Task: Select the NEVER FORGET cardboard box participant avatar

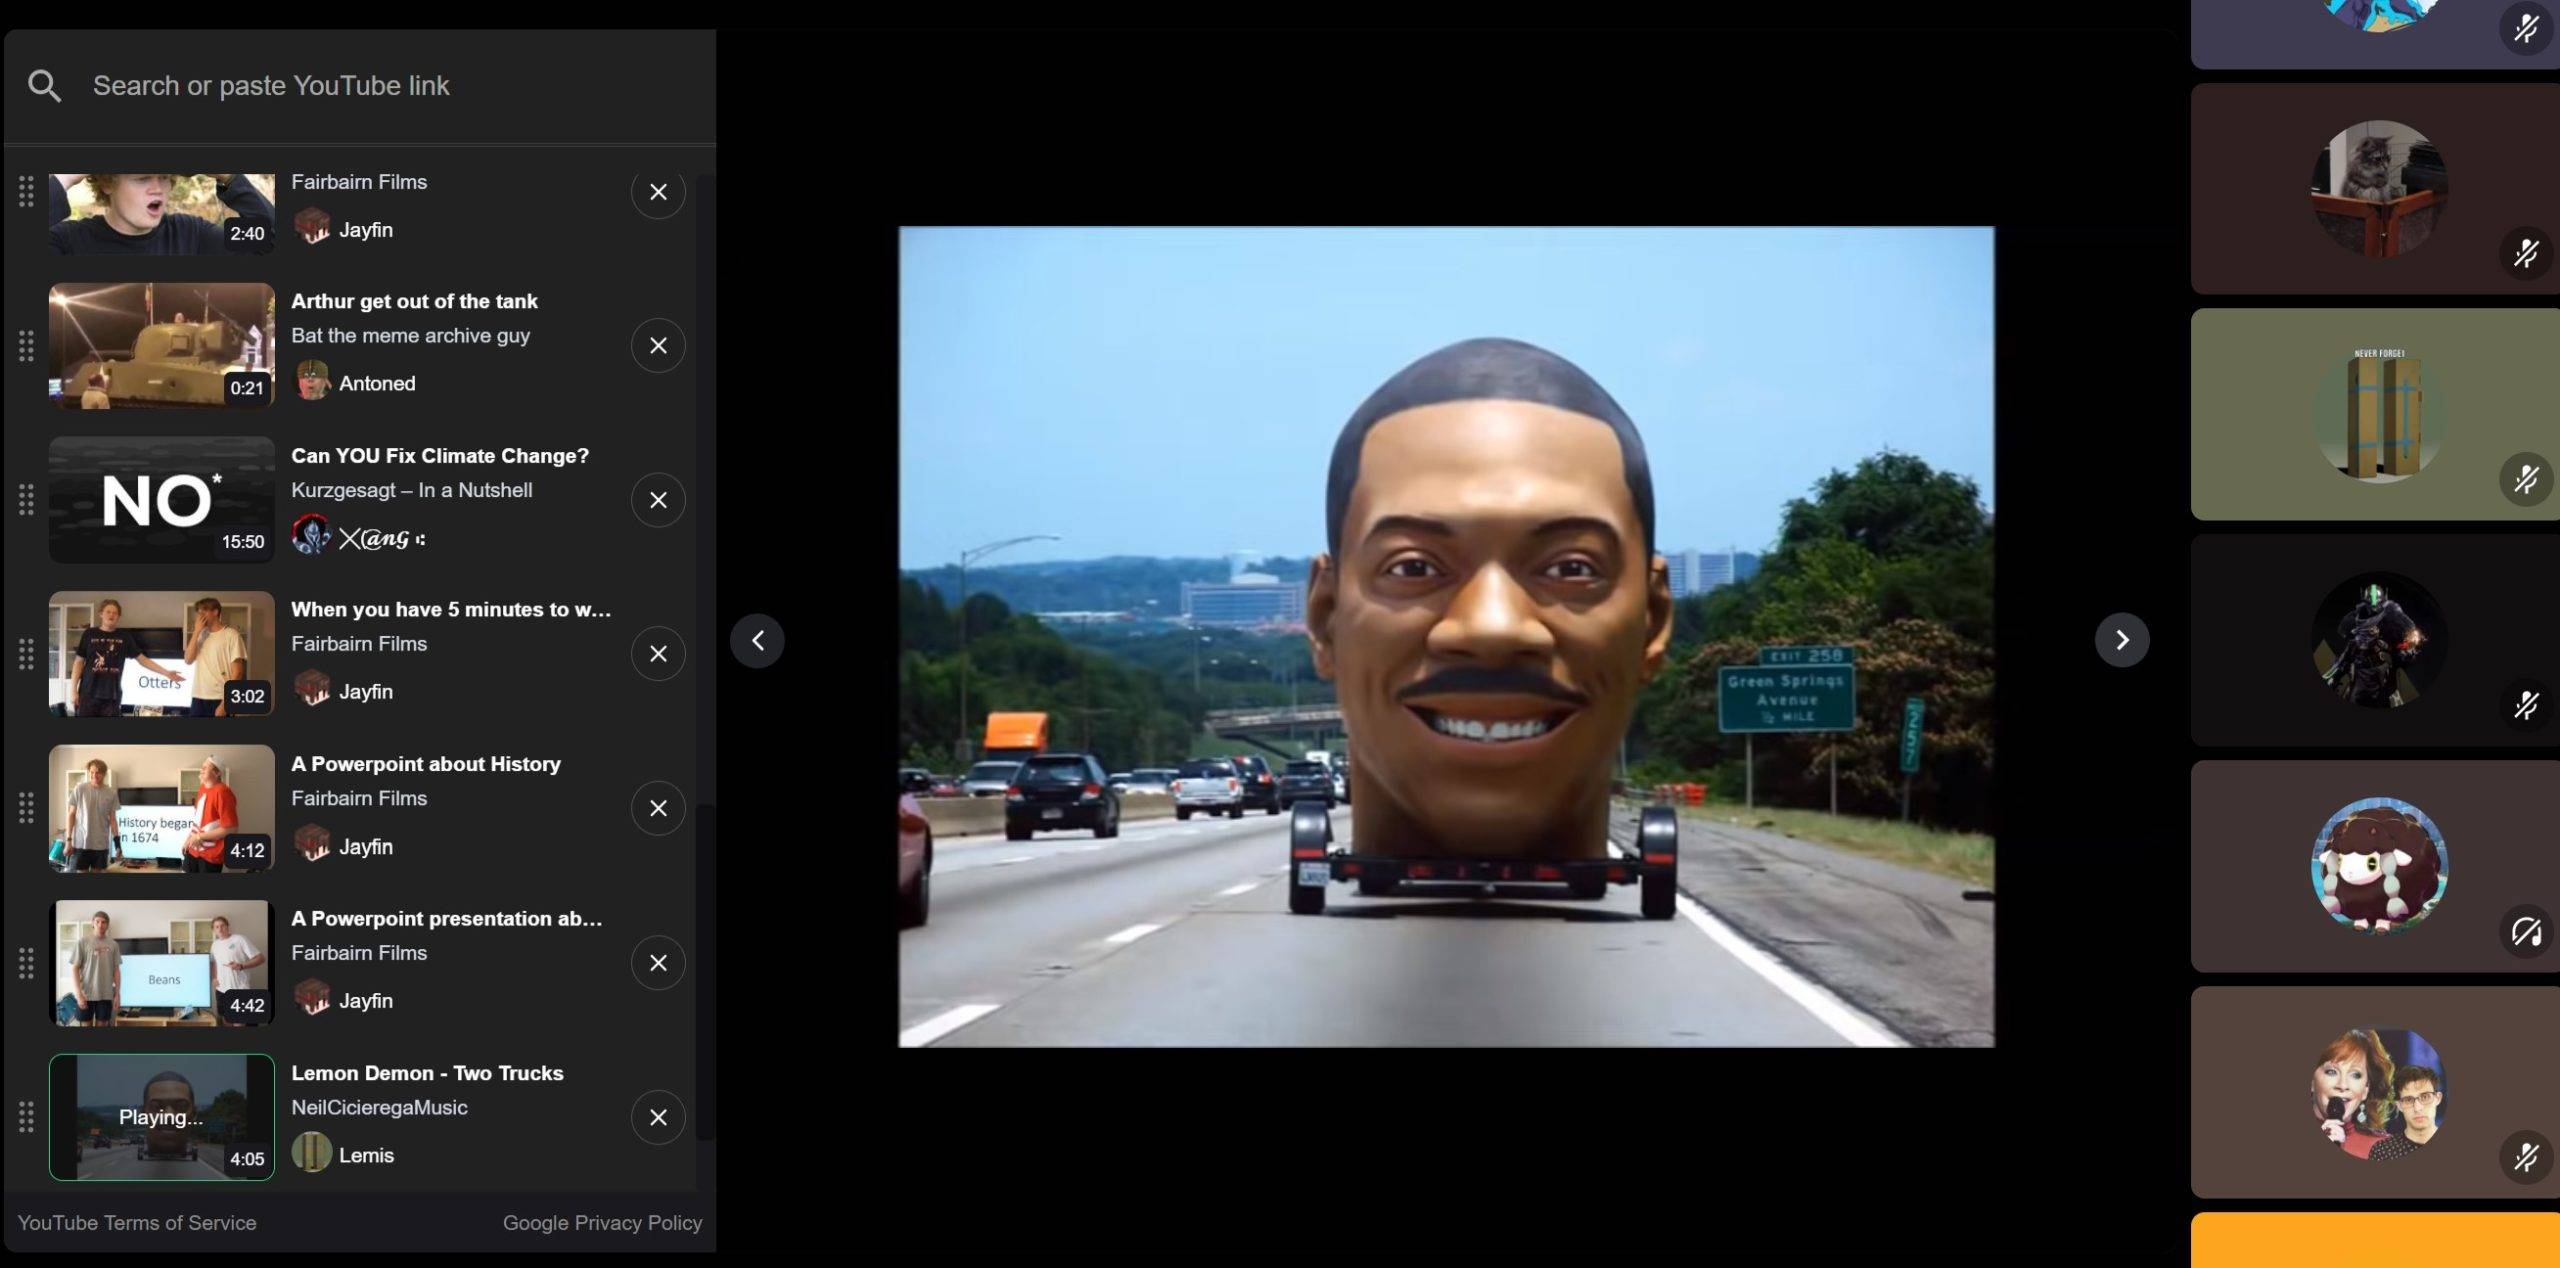Action: pos(2379,414)
